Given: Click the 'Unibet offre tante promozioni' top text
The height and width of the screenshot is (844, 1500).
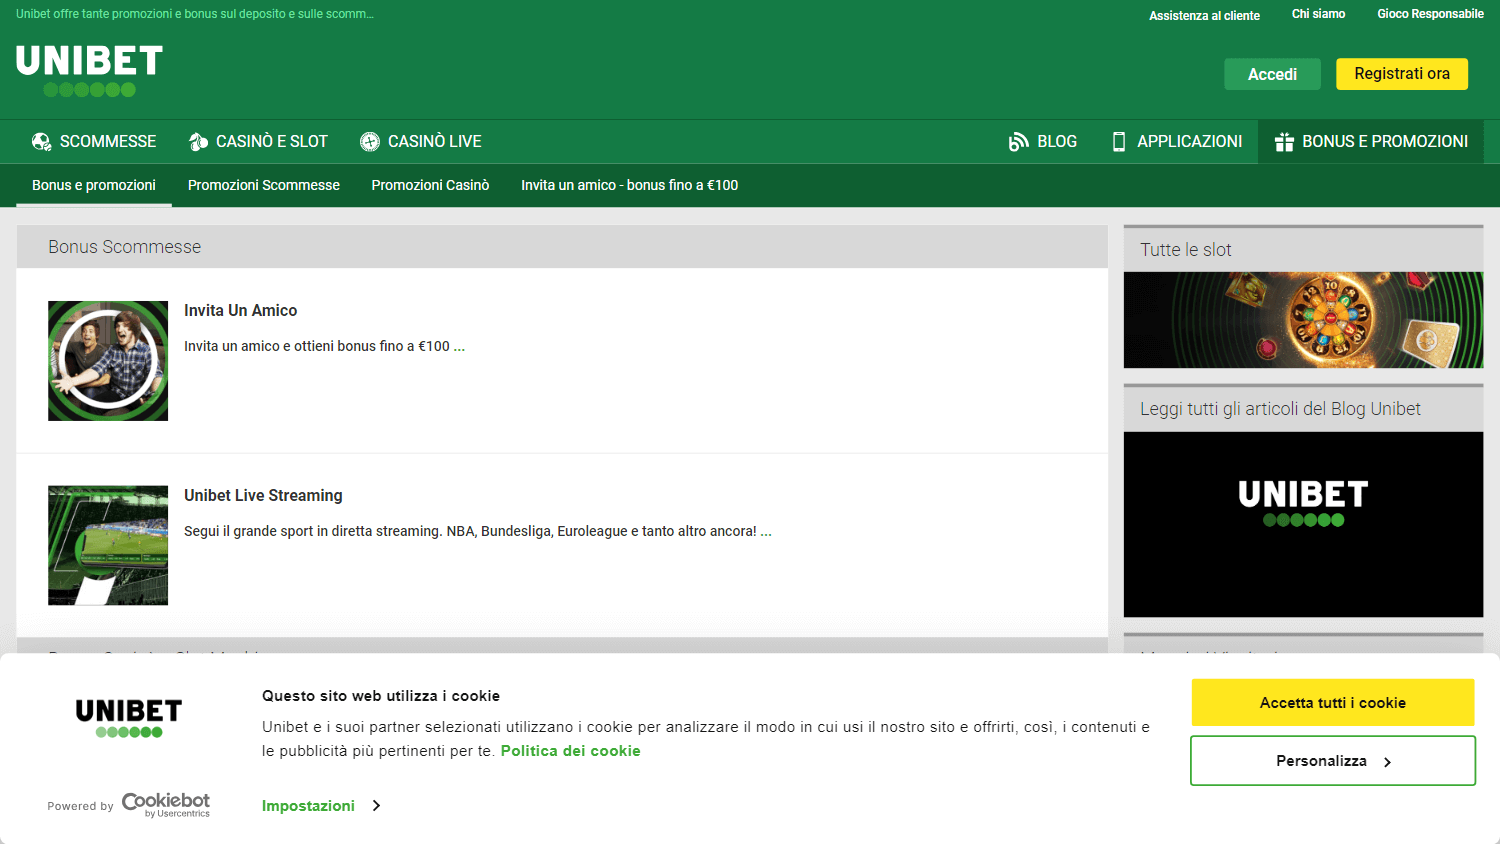Looking at the screenshot, I should tap(195, 14).
